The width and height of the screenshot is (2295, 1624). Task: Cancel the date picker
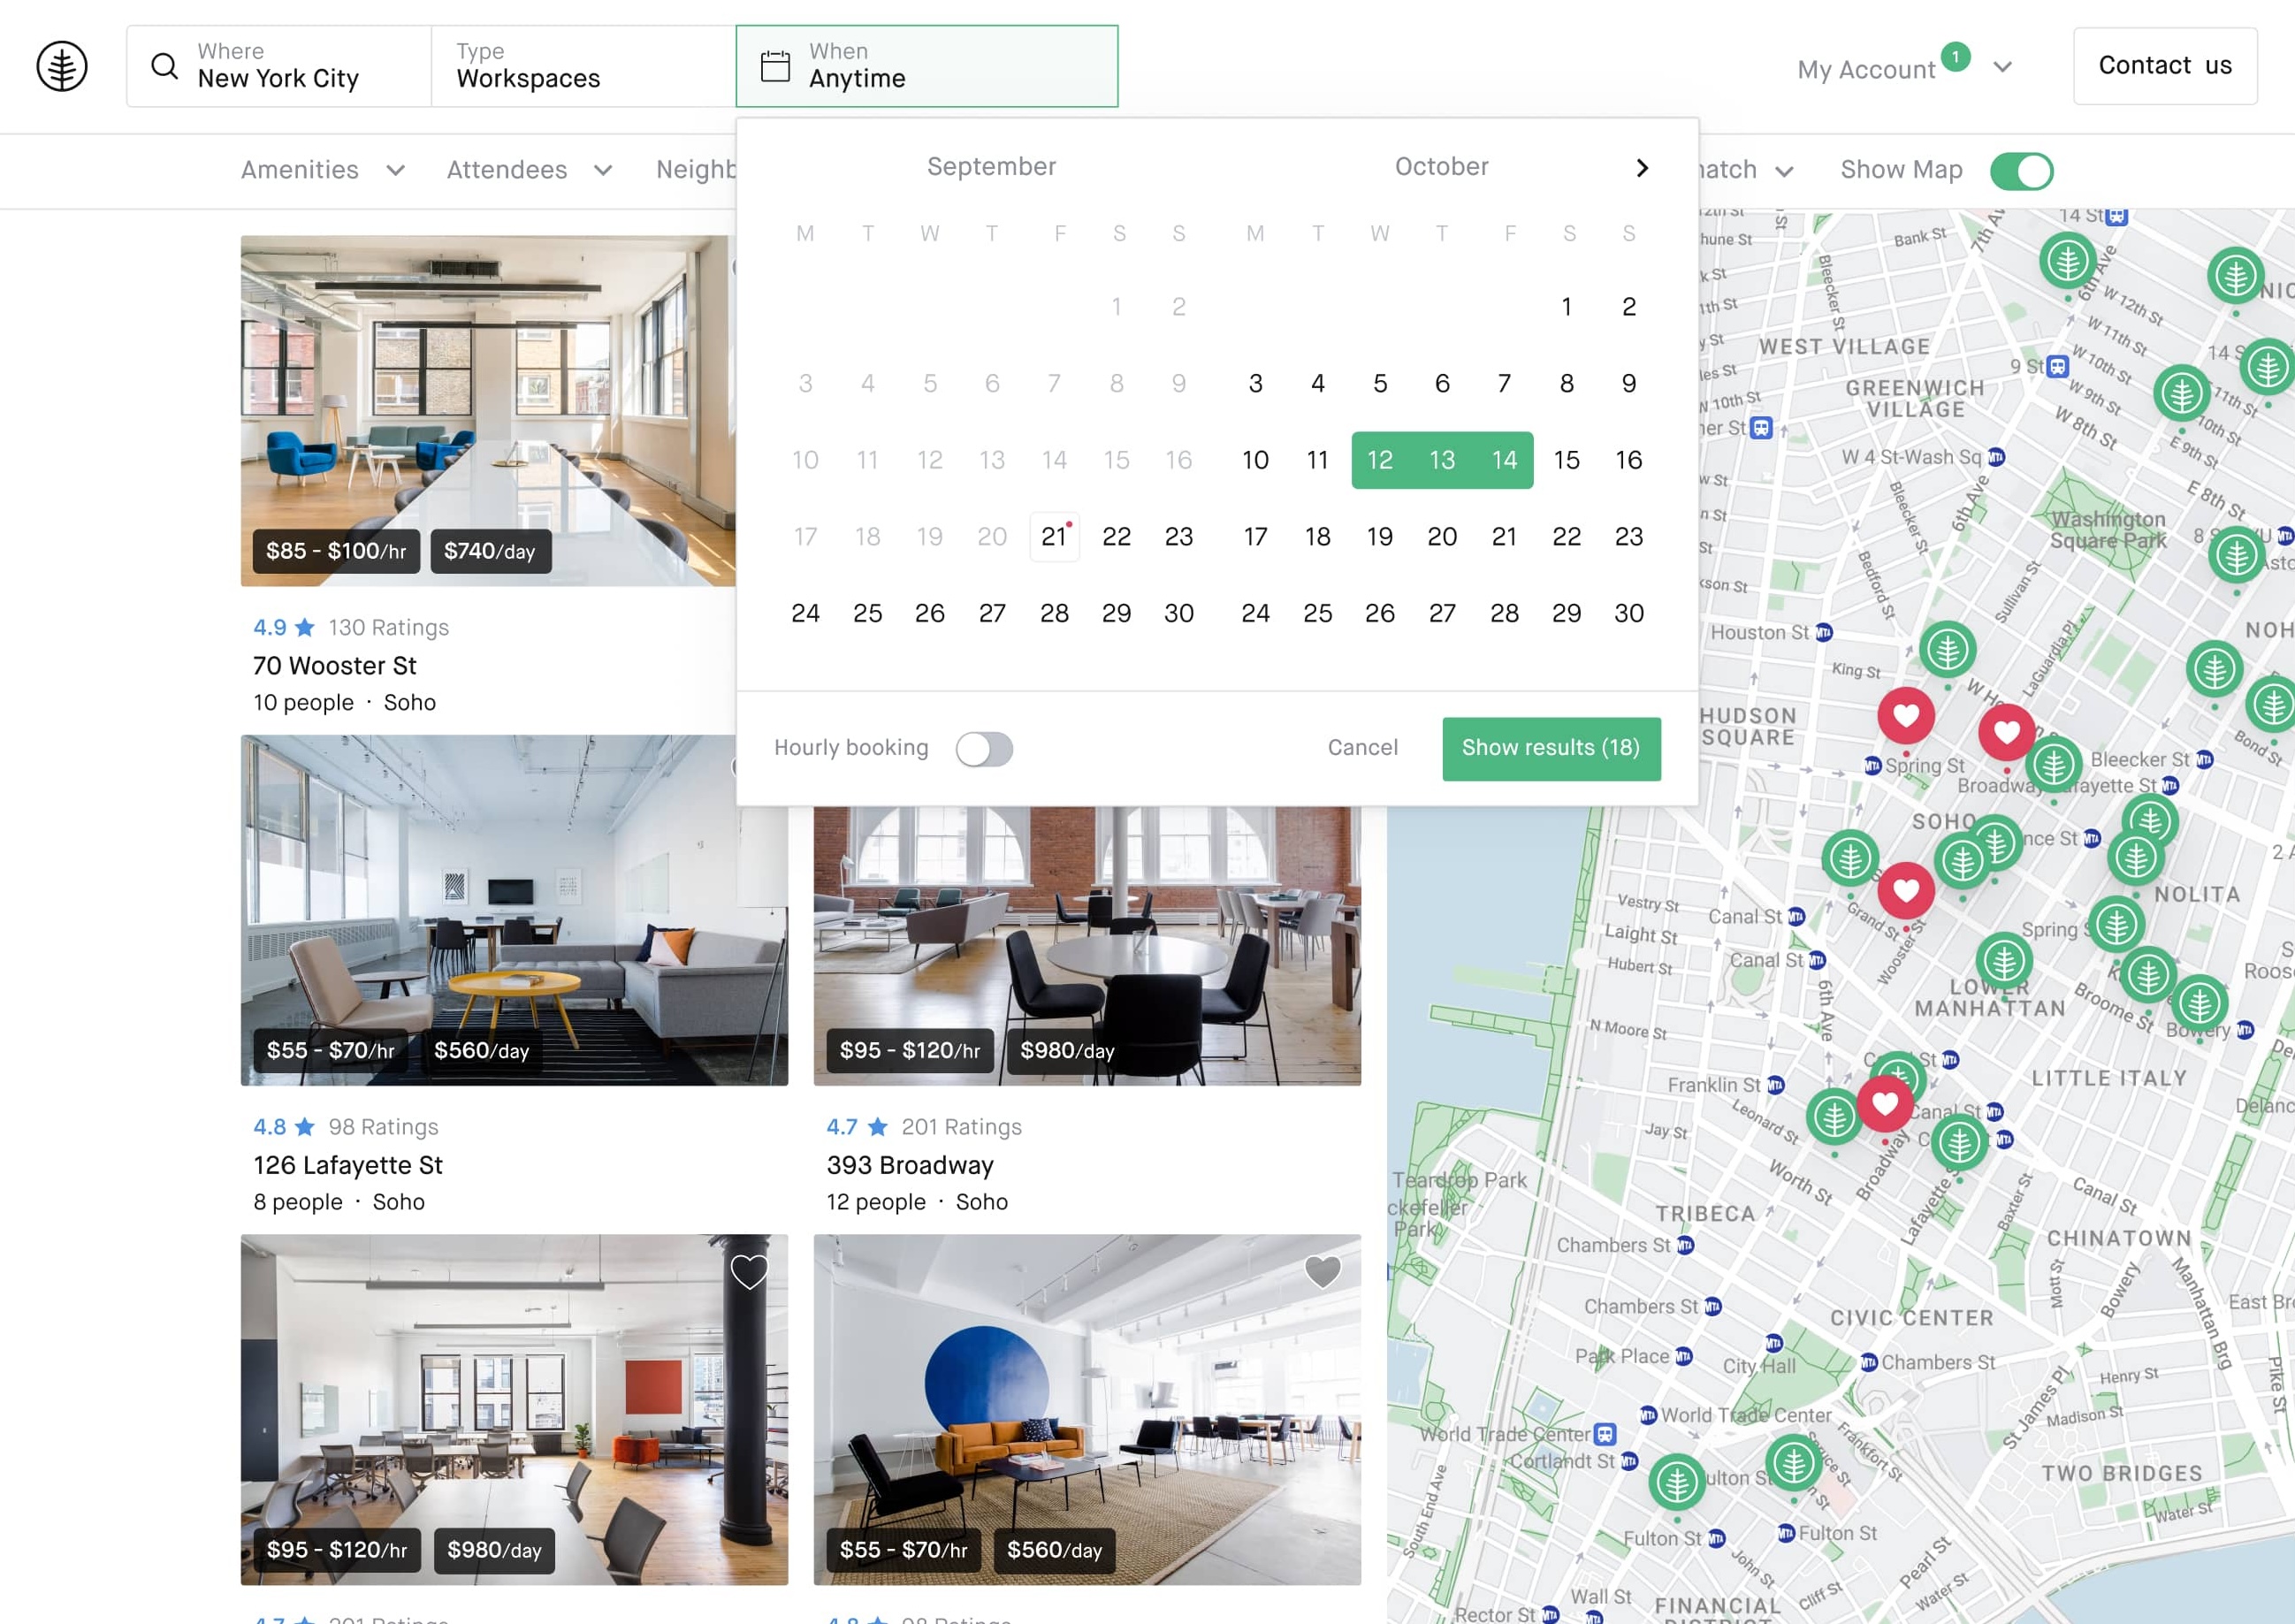pyautogui.click(x=1362, y=748)
